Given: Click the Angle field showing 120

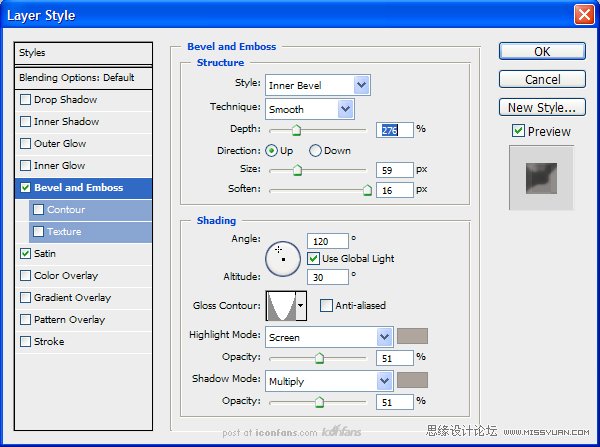Looking at the screenshot, I should point(328,241).
